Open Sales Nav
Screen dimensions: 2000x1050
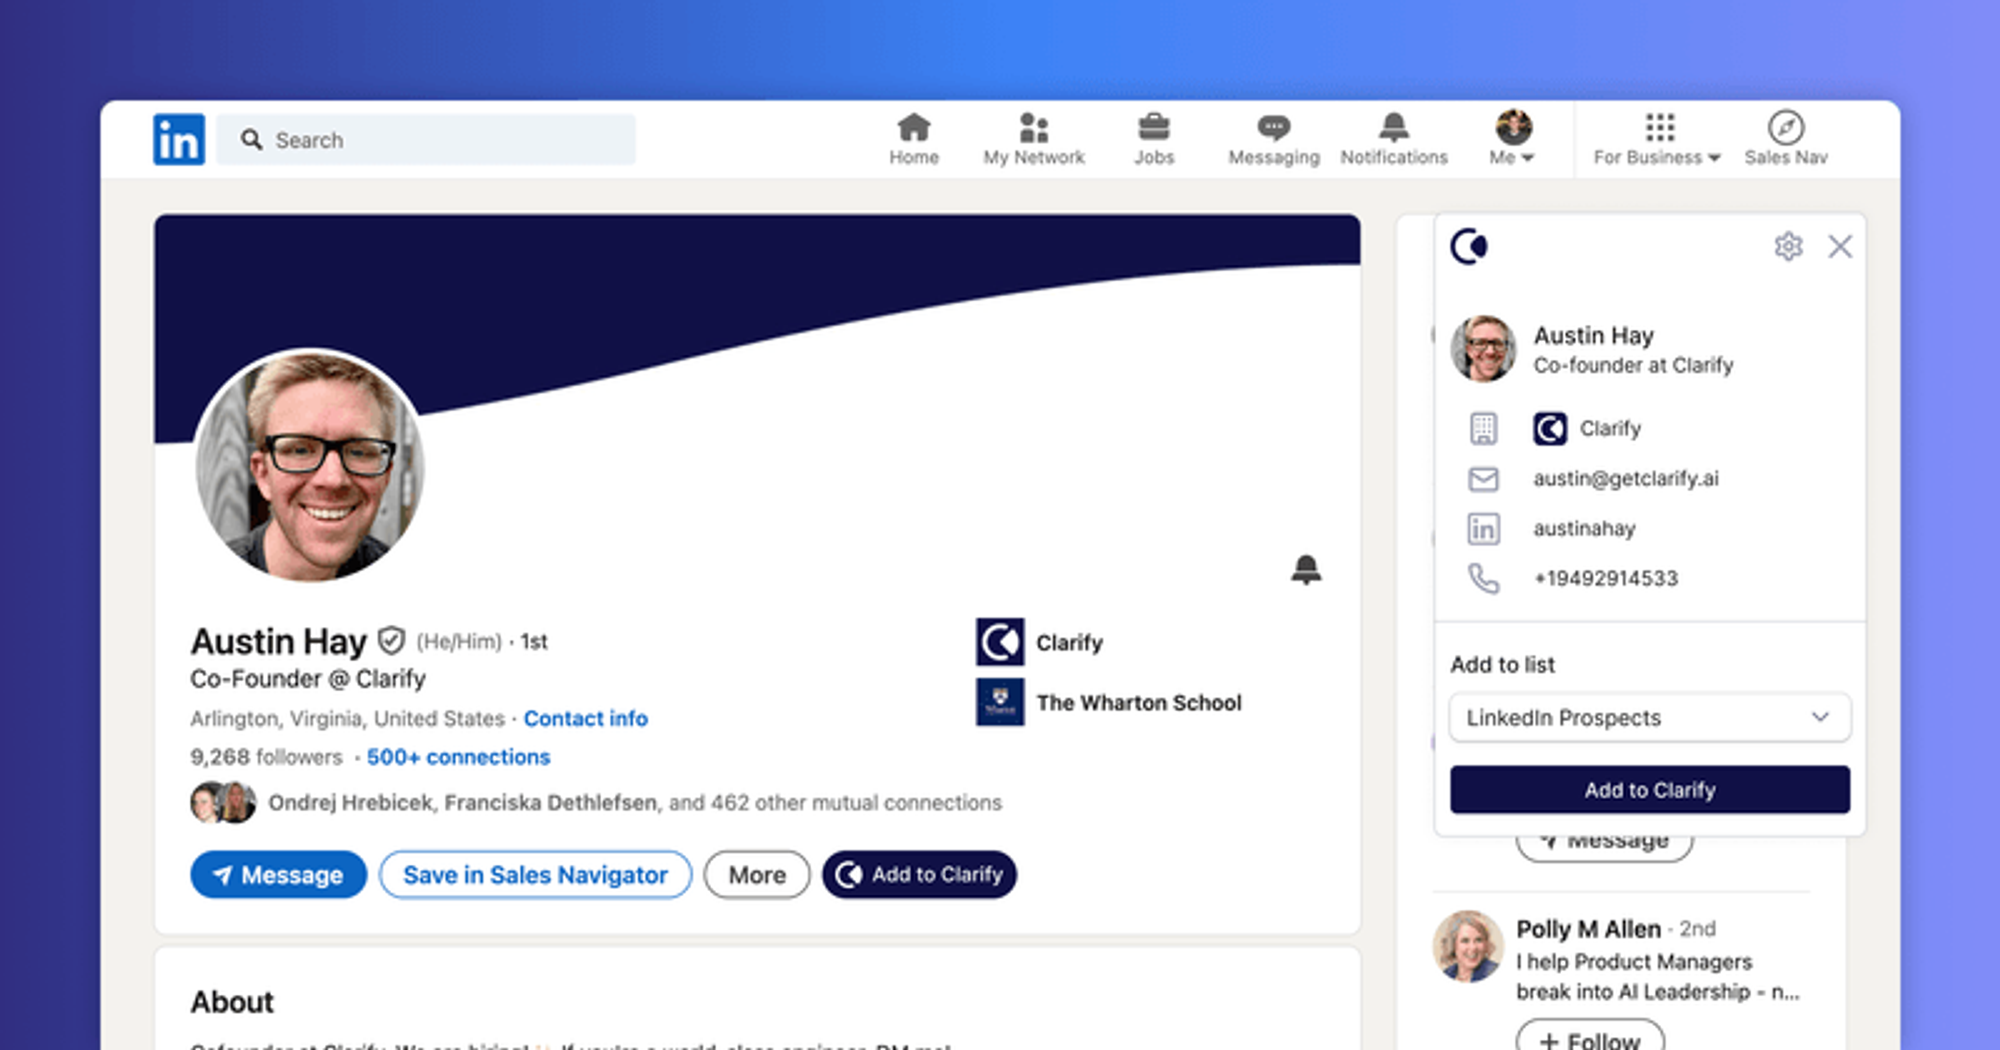1786,139
